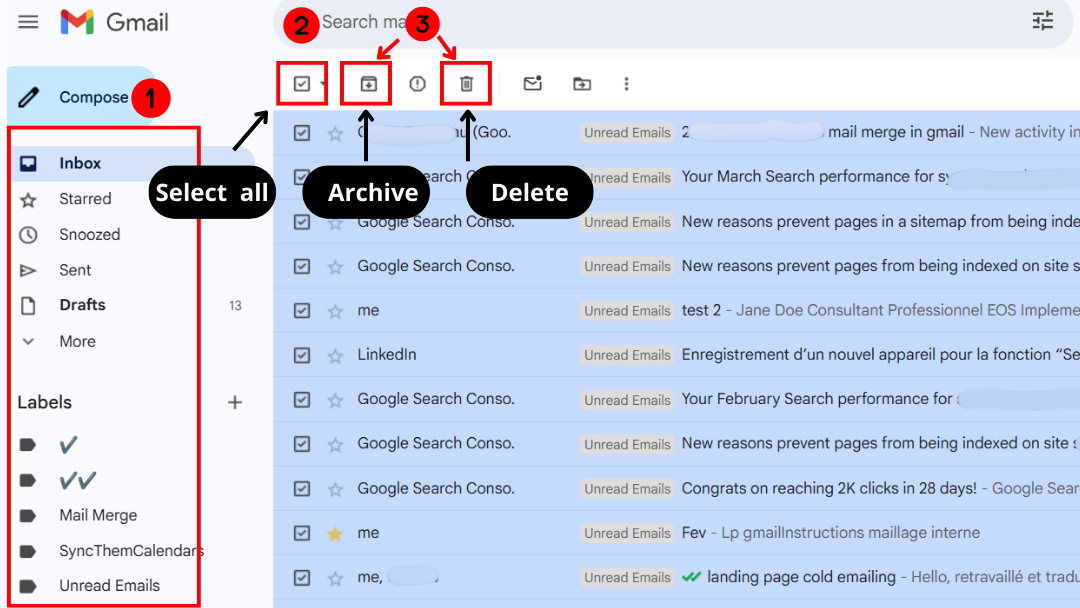Click the Mail Merge label tag icon

point(28,516)
